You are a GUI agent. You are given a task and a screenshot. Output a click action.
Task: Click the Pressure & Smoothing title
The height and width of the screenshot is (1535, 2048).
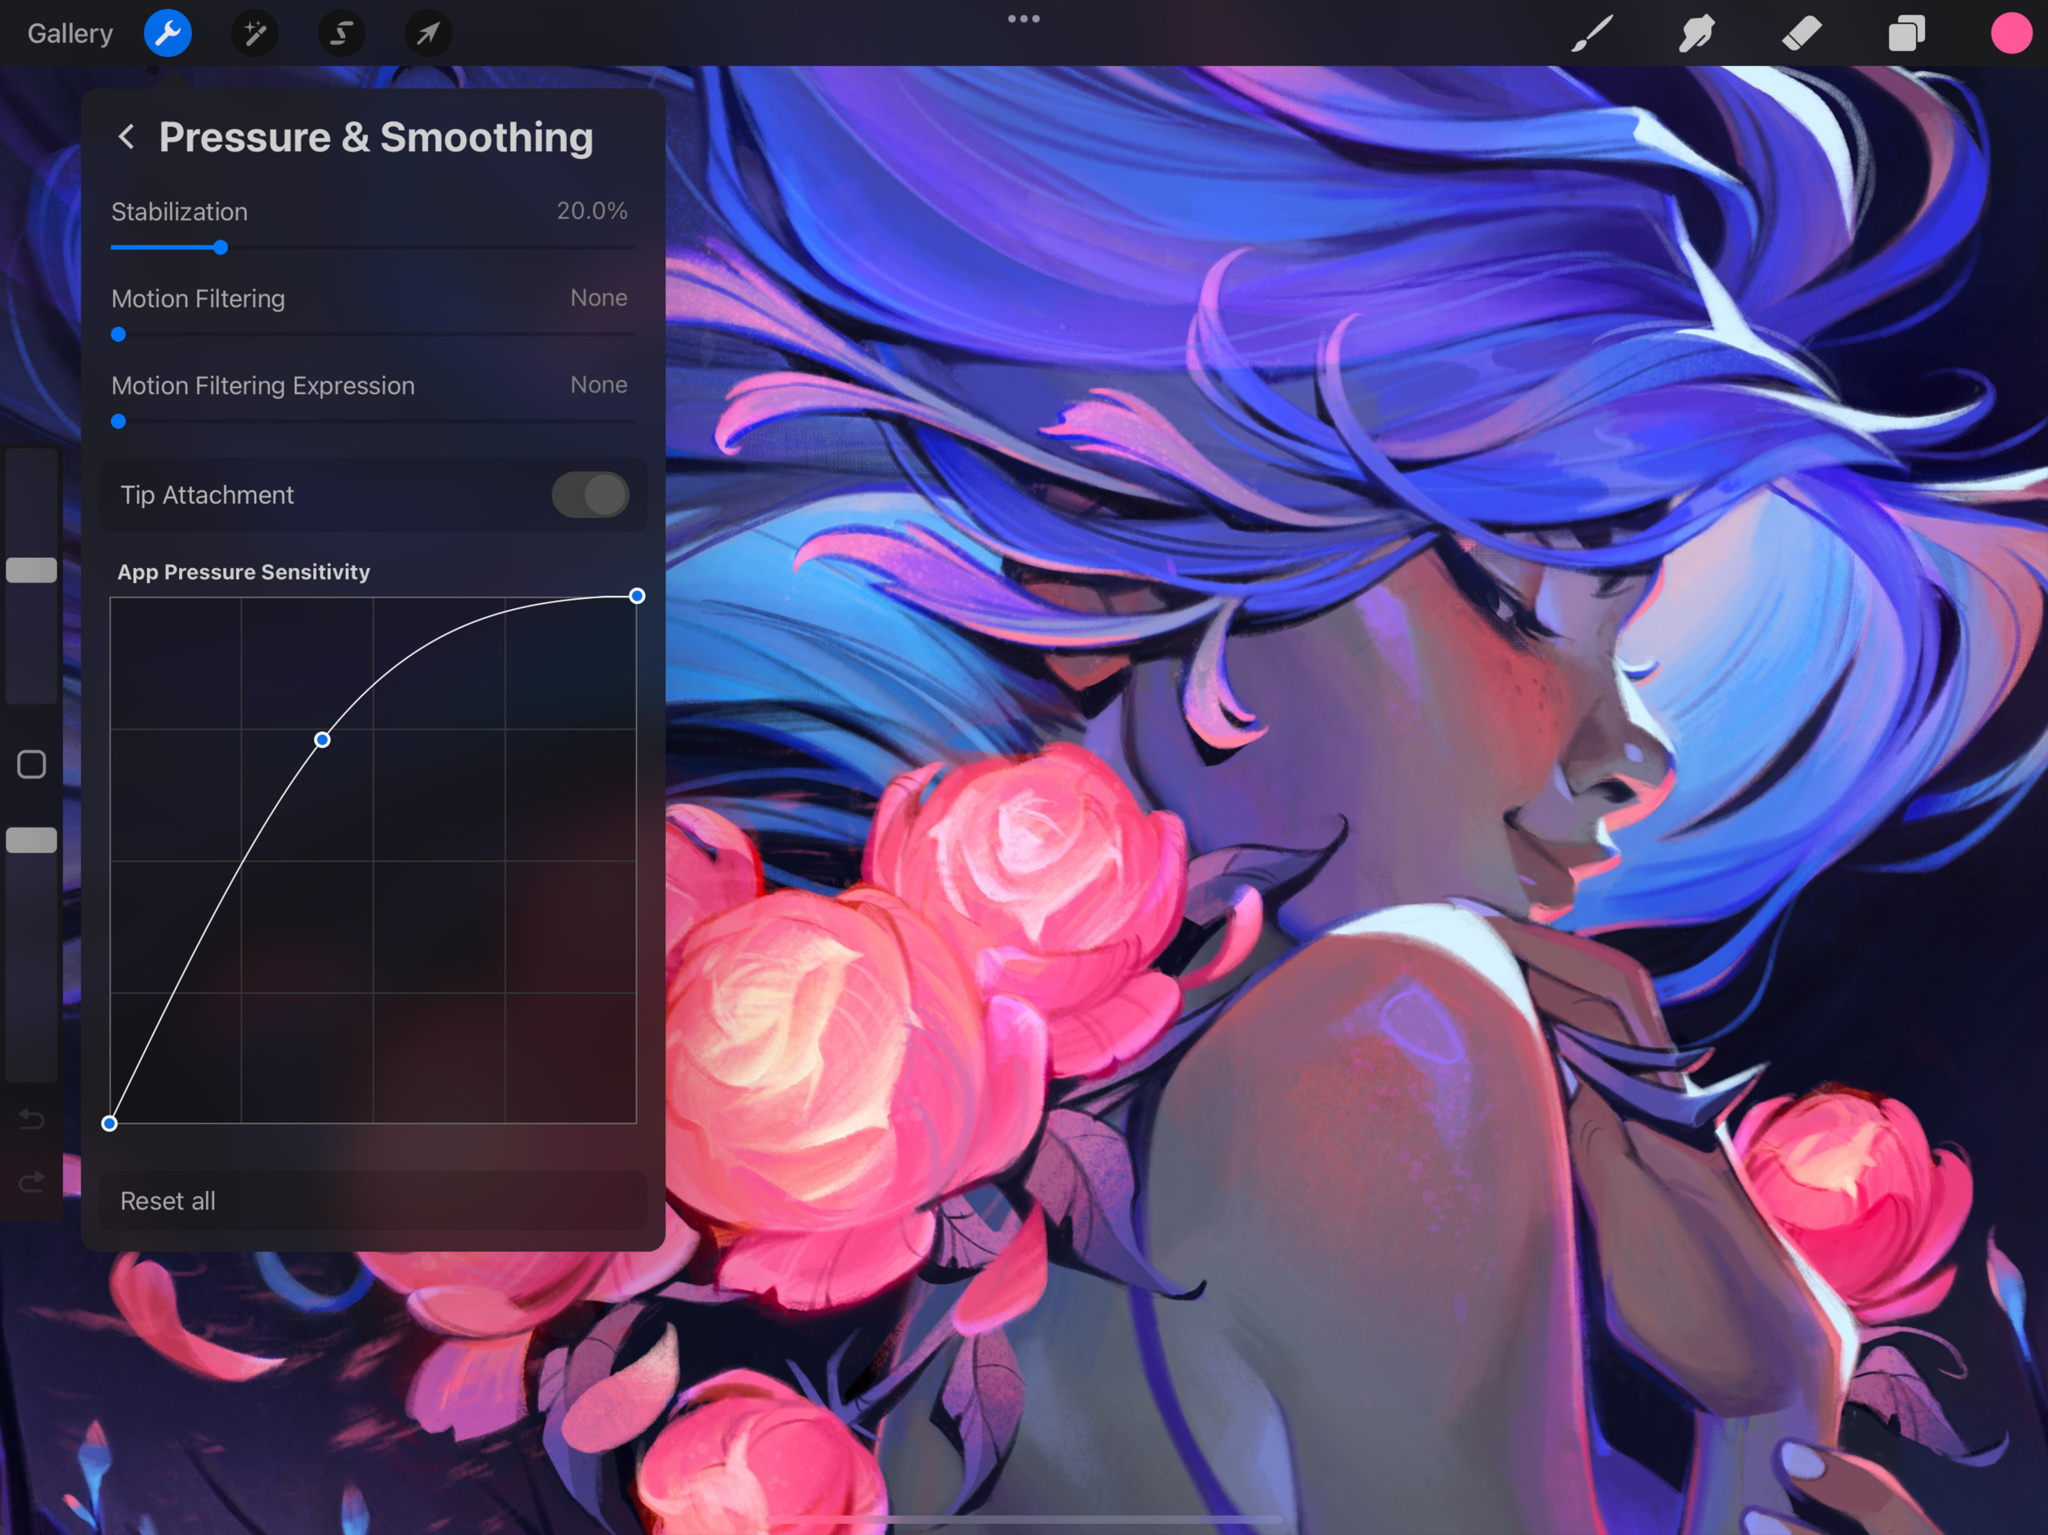click(x=376, y=137)
